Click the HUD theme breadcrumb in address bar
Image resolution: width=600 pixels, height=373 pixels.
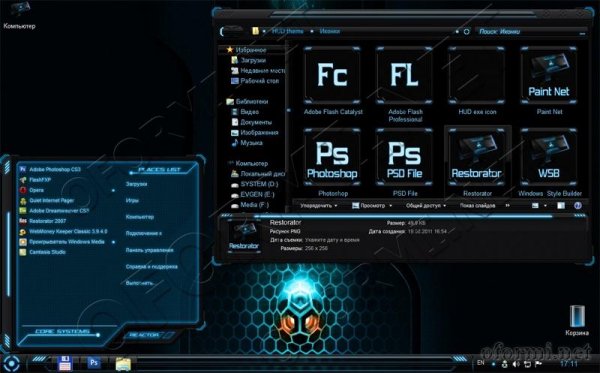[287, 31]
